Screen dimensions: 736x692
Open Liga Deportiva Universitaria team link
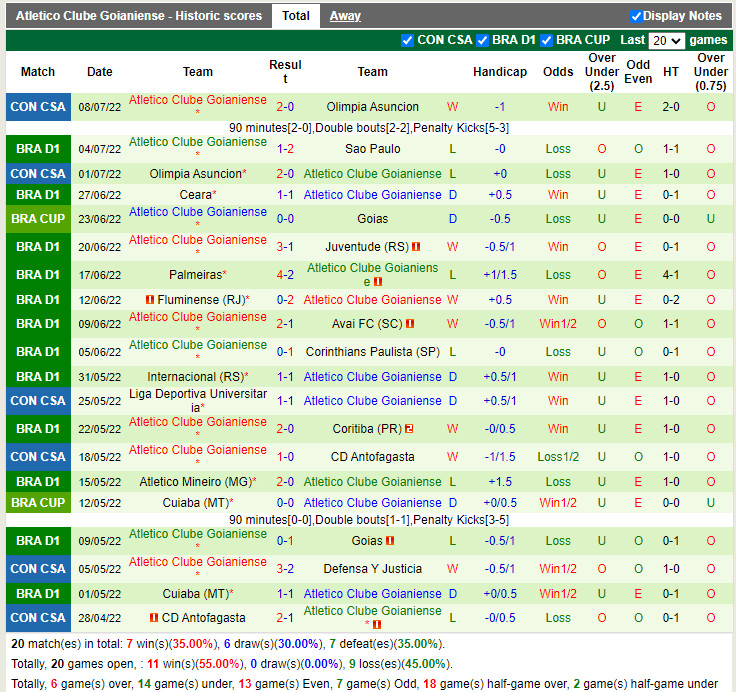(x=198, y=400)
